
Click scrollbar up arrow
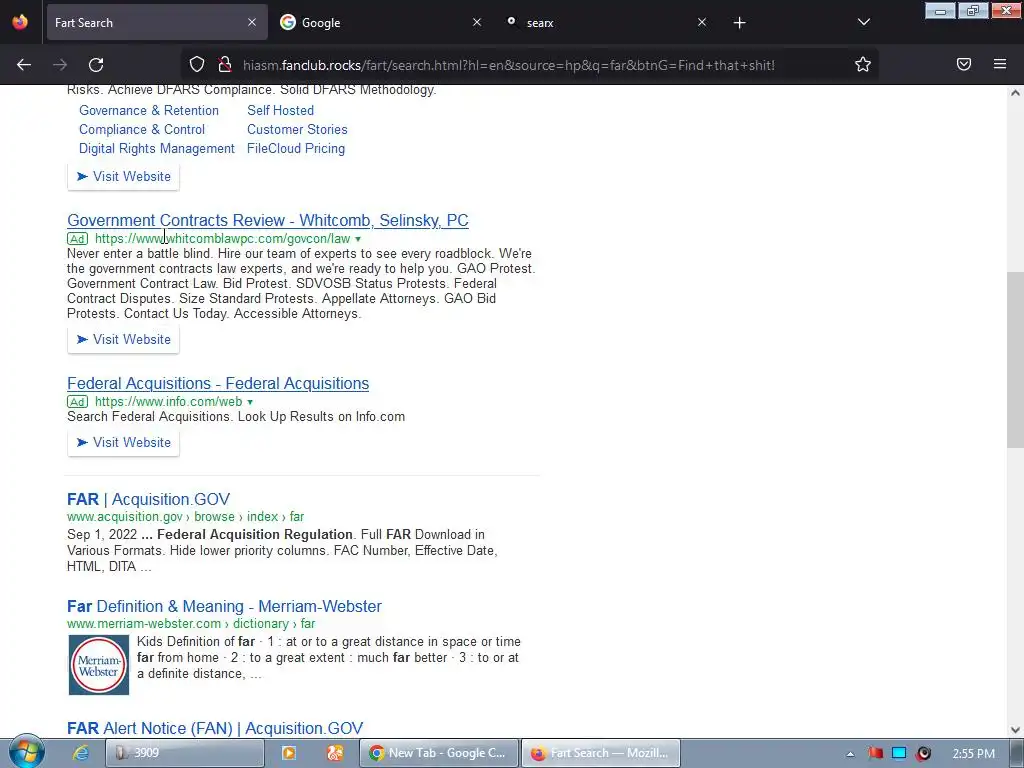coord(1015,93)
